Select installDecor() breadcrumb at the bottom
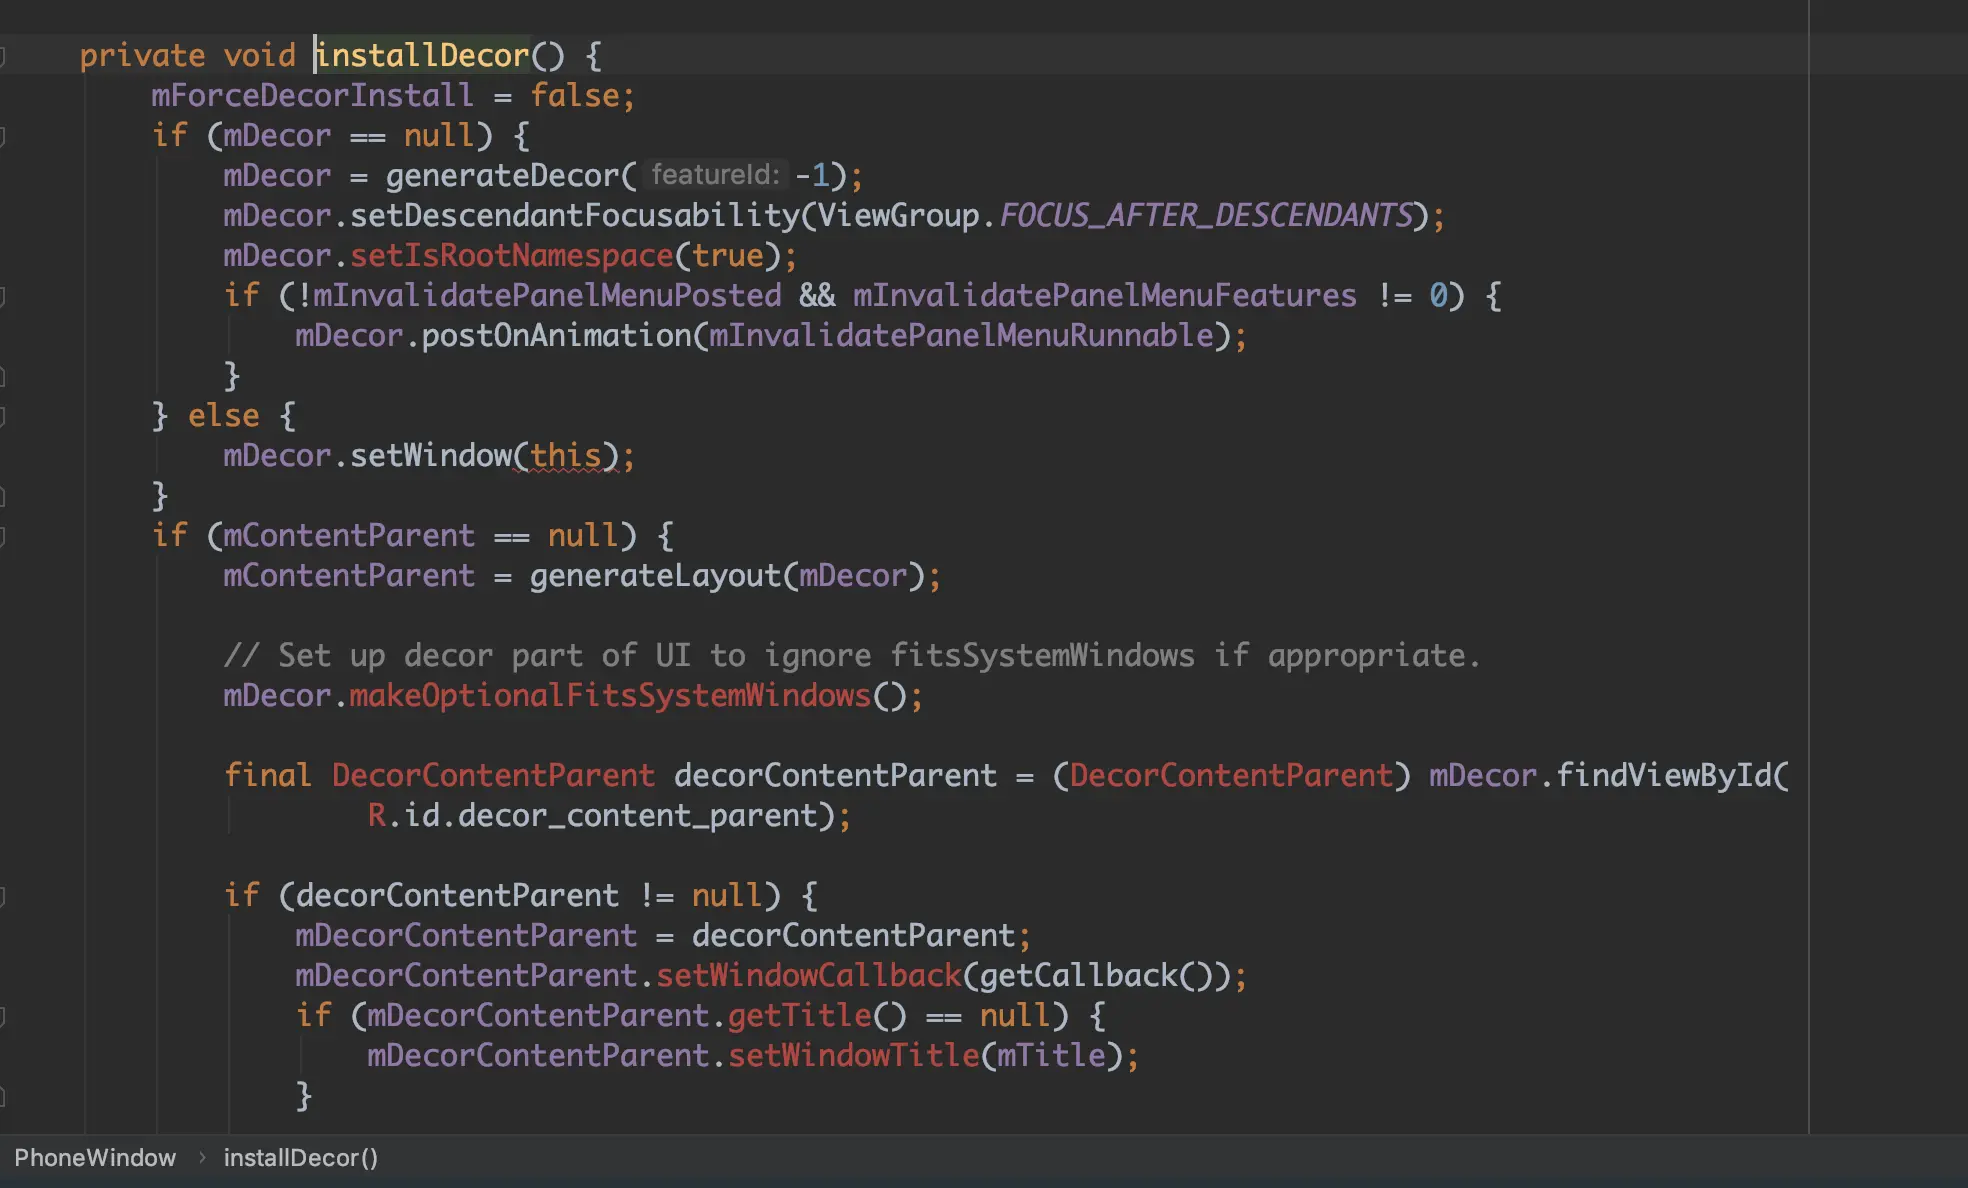This screenshot has width=1968, height=1188. (x=300, y=1158)
